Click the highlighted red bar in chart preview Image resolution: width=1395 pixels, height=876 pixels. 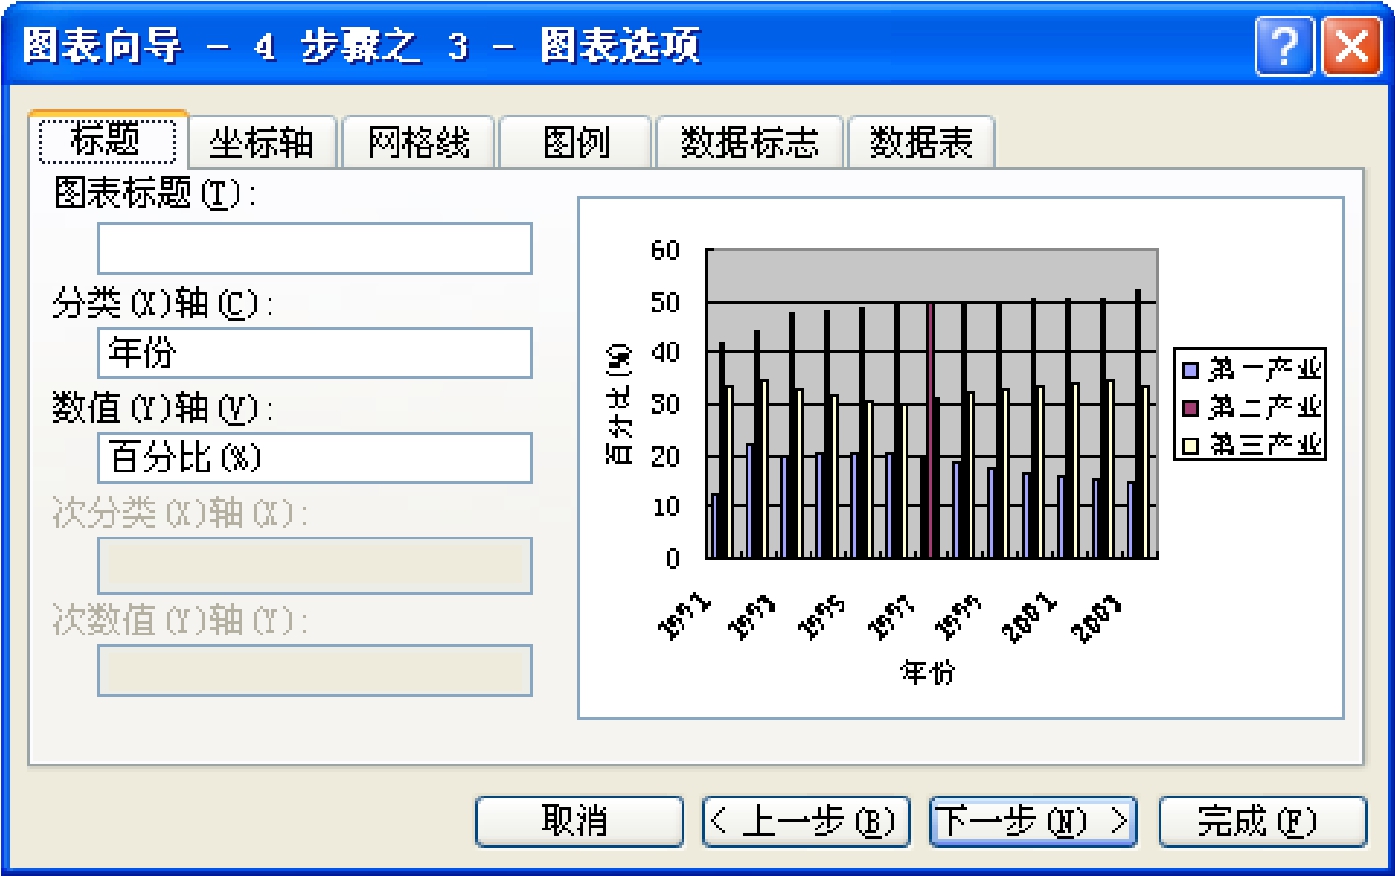[931, 430]
